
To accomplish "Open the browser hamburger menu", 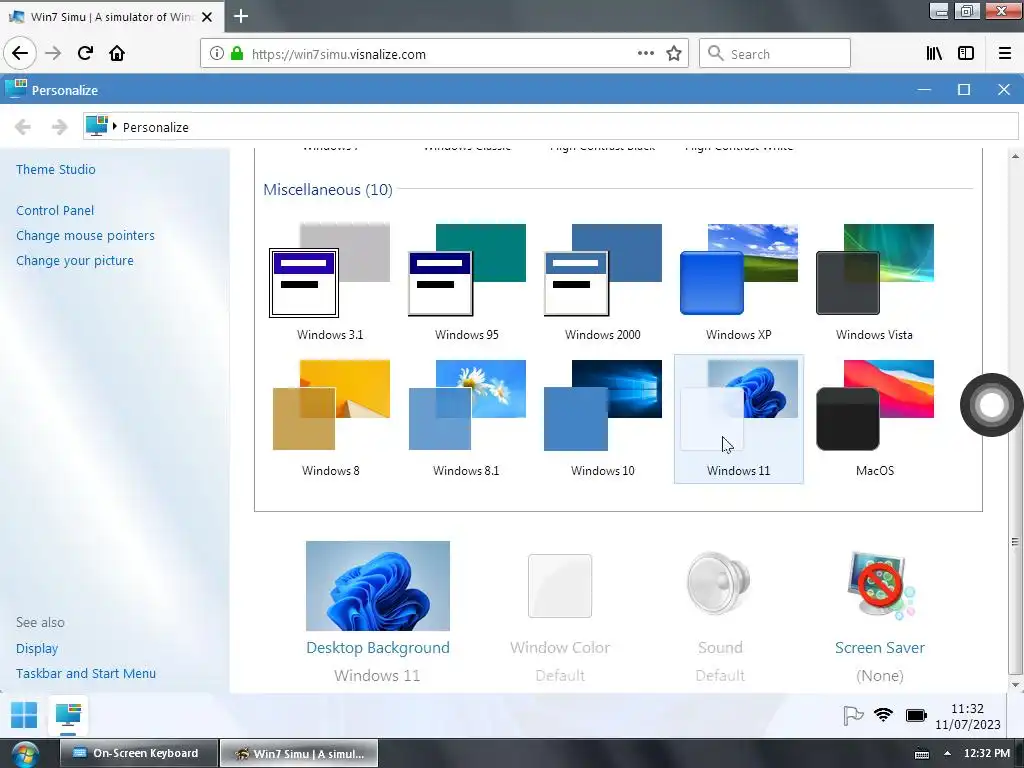I will point(1005,54).
